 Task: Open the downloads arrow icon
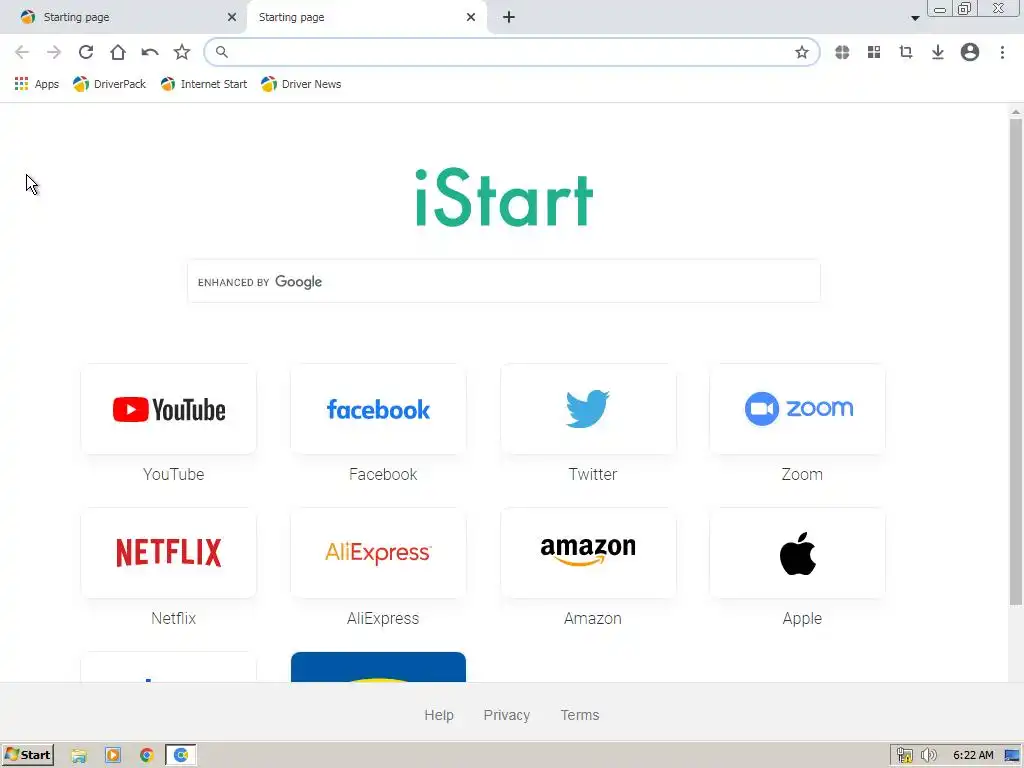(938, 52)
